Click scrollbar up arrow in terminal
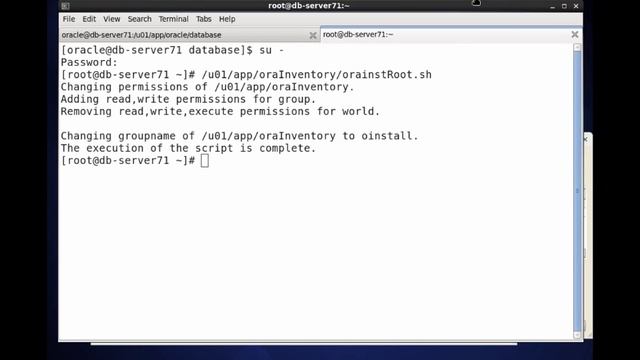The height and width of the screenshot is (360, 640). pyautogui.click(x=577, y=47)
